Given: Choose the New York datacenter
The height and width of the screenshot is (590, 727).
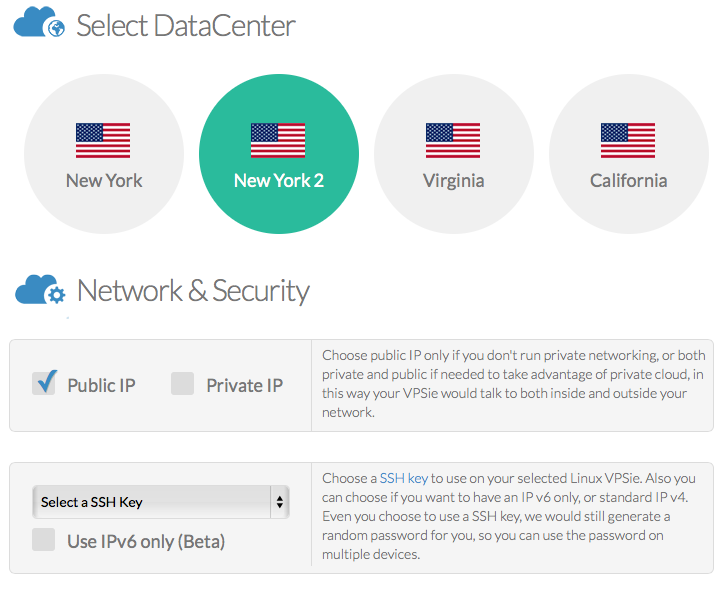Looking at the screenshot, I should tap(104, 154).
